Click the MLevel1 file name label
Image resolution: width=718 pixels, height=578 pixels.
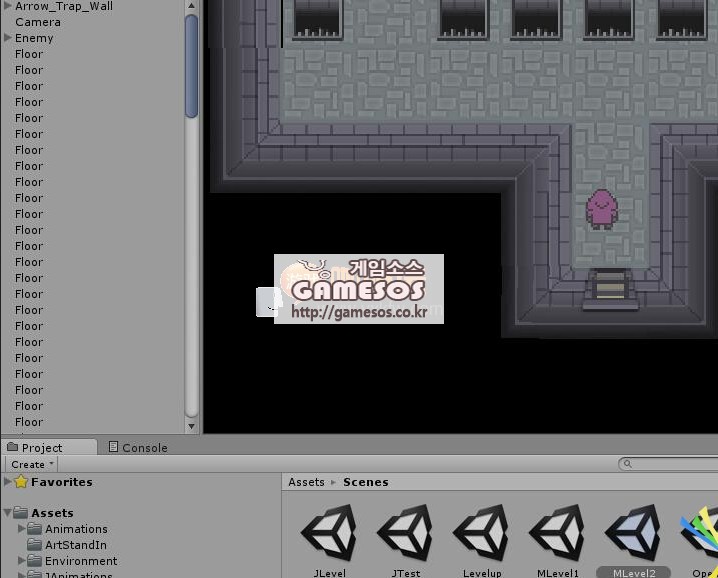tap(558, 573)
